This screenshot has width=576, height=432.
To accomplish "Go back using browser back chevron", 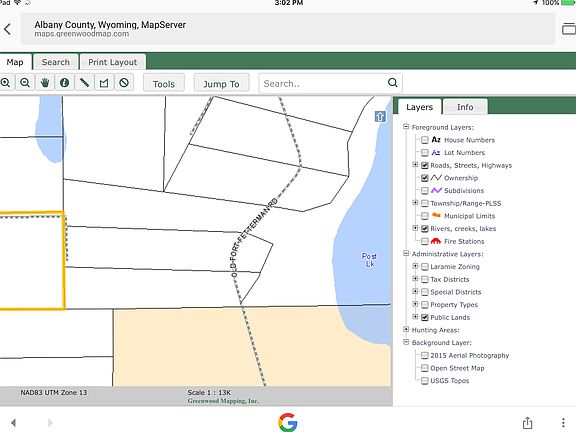I will pos(7,29).
